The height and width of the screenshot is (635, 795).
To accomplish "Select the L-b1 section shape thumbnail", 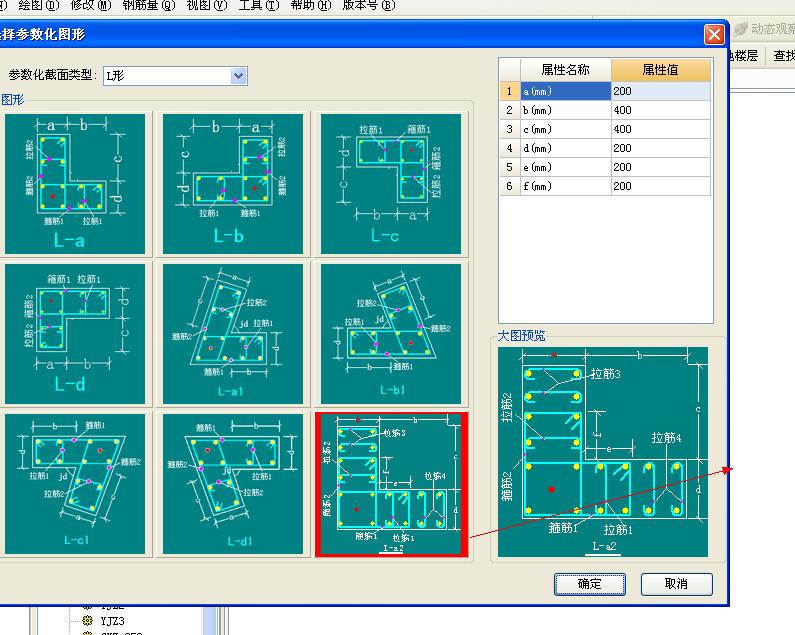I will coord(391,334).
